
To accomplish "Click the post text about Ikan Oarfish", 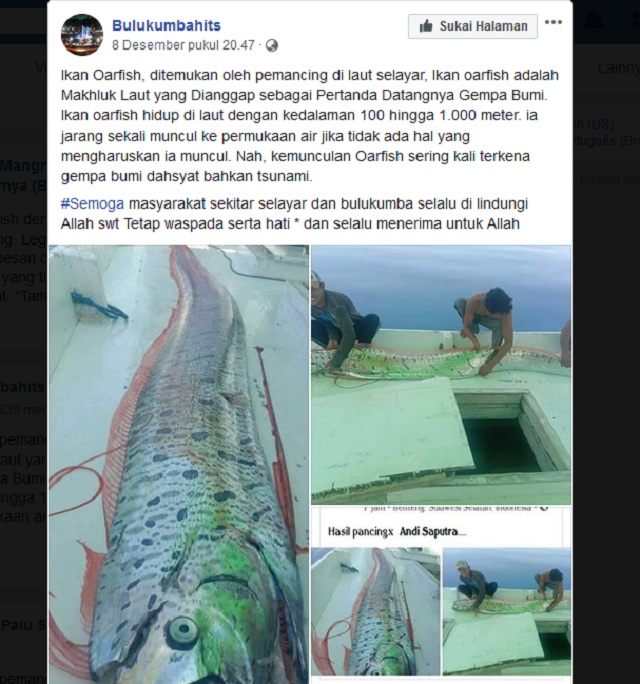I will point(310,126).
